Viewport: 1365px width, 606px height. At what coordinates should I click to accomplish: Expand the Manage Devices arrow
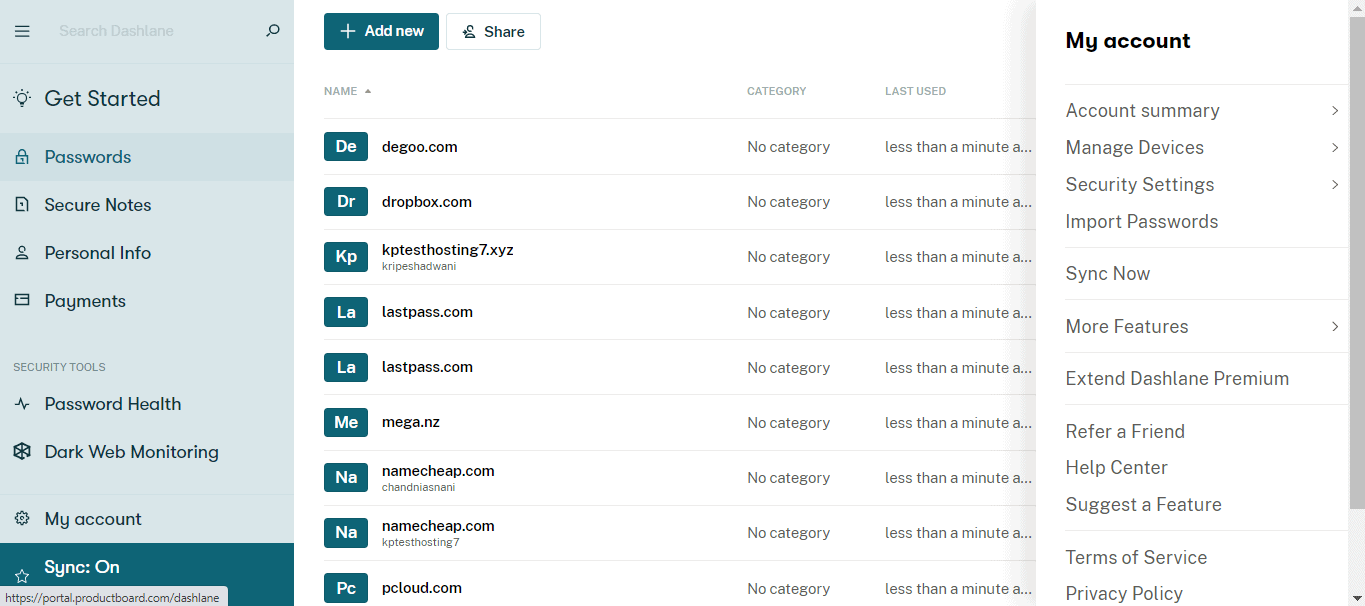coord(1335,148)
